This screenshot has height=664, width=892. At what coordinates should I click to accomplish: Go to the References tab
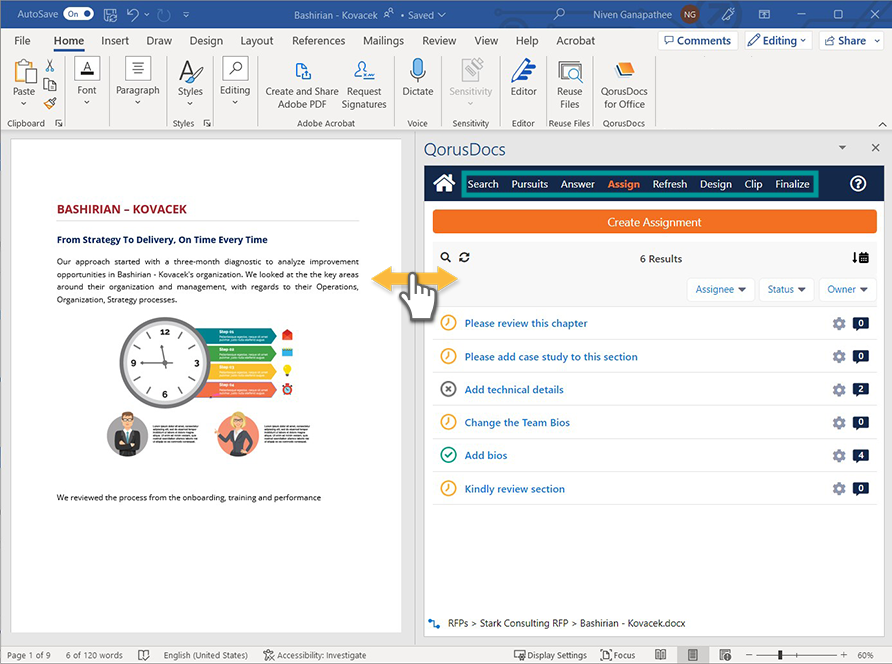319,40
